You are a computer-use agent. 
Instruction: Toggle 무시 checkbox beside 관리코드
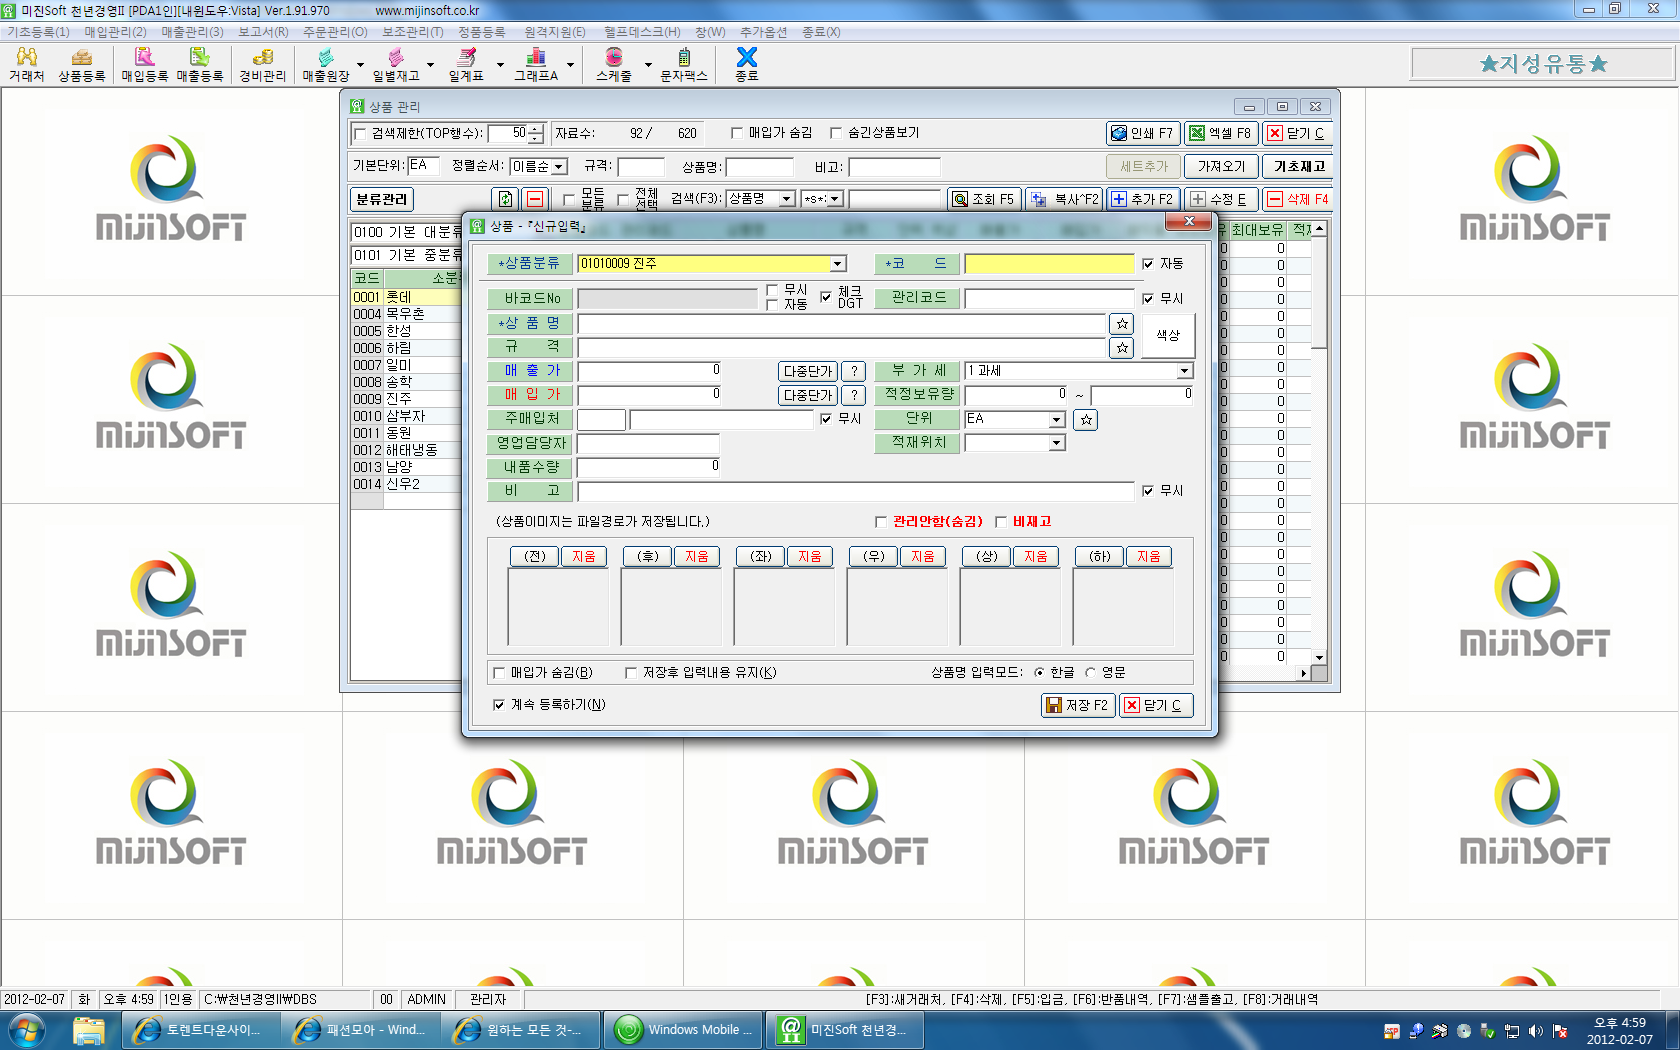(x=1148, y=299)
